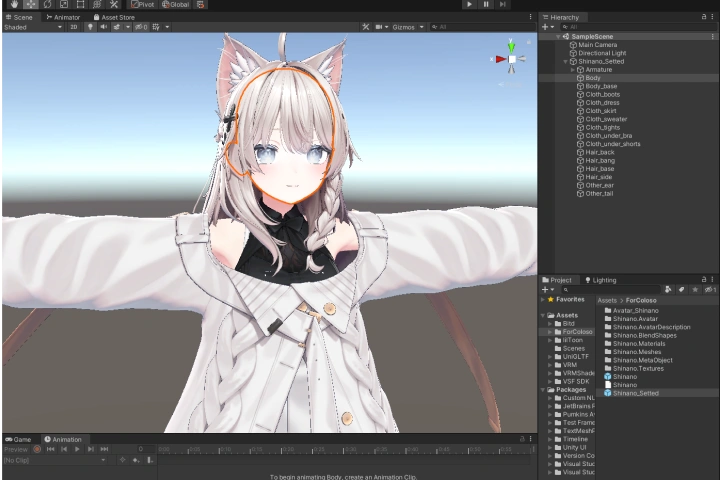Lock the Hierarchy panel
Screen dimensions: 720x480
[703, 17]
